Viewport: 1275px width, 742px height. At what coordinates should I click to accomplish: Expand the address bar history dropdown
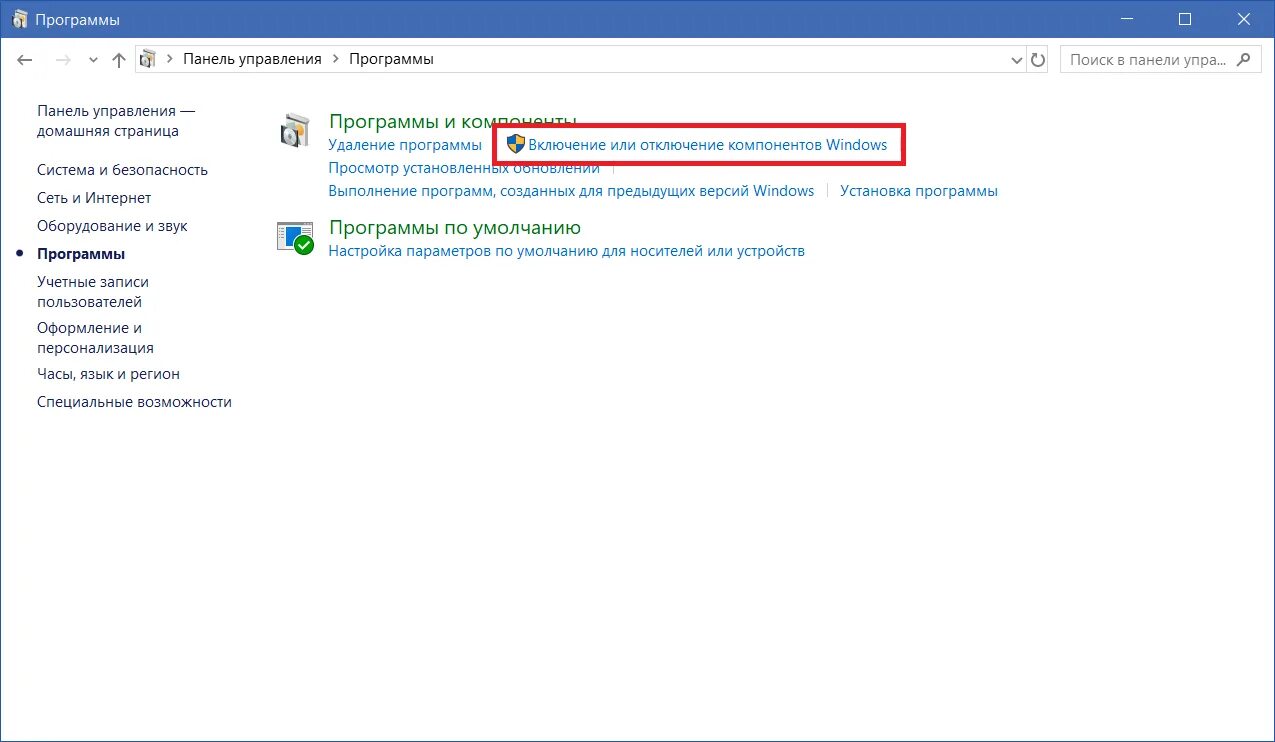[1018, 60]
